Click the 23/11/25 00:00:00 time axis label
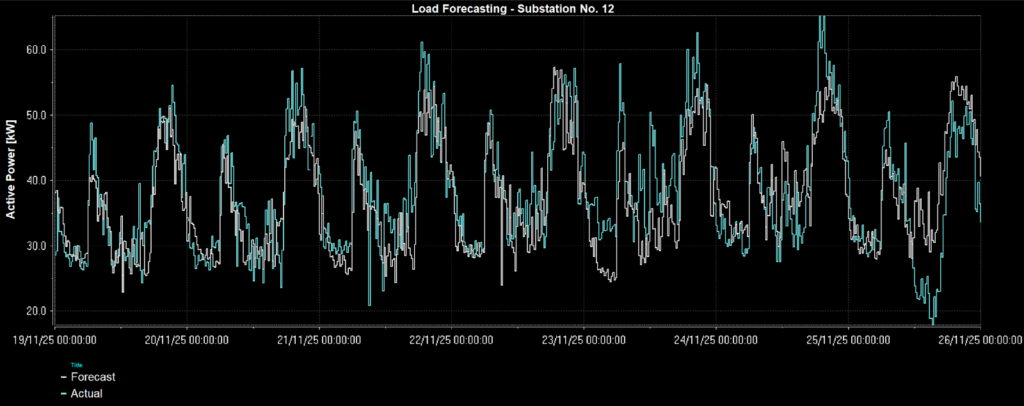The width and height of the screenshot is (1024, 406). (583, 341)
